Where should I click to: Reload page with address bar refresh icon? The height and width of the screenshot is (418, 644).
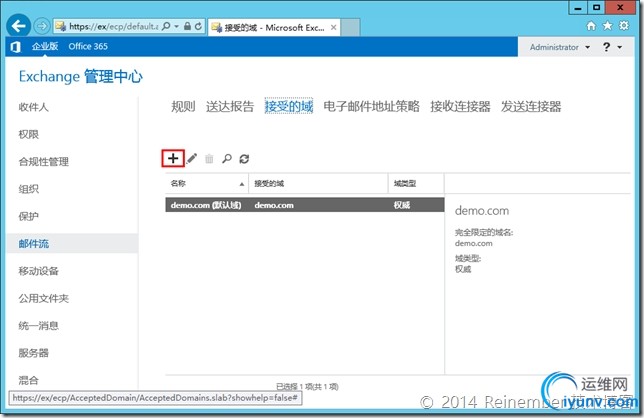[x=198, y=26]
